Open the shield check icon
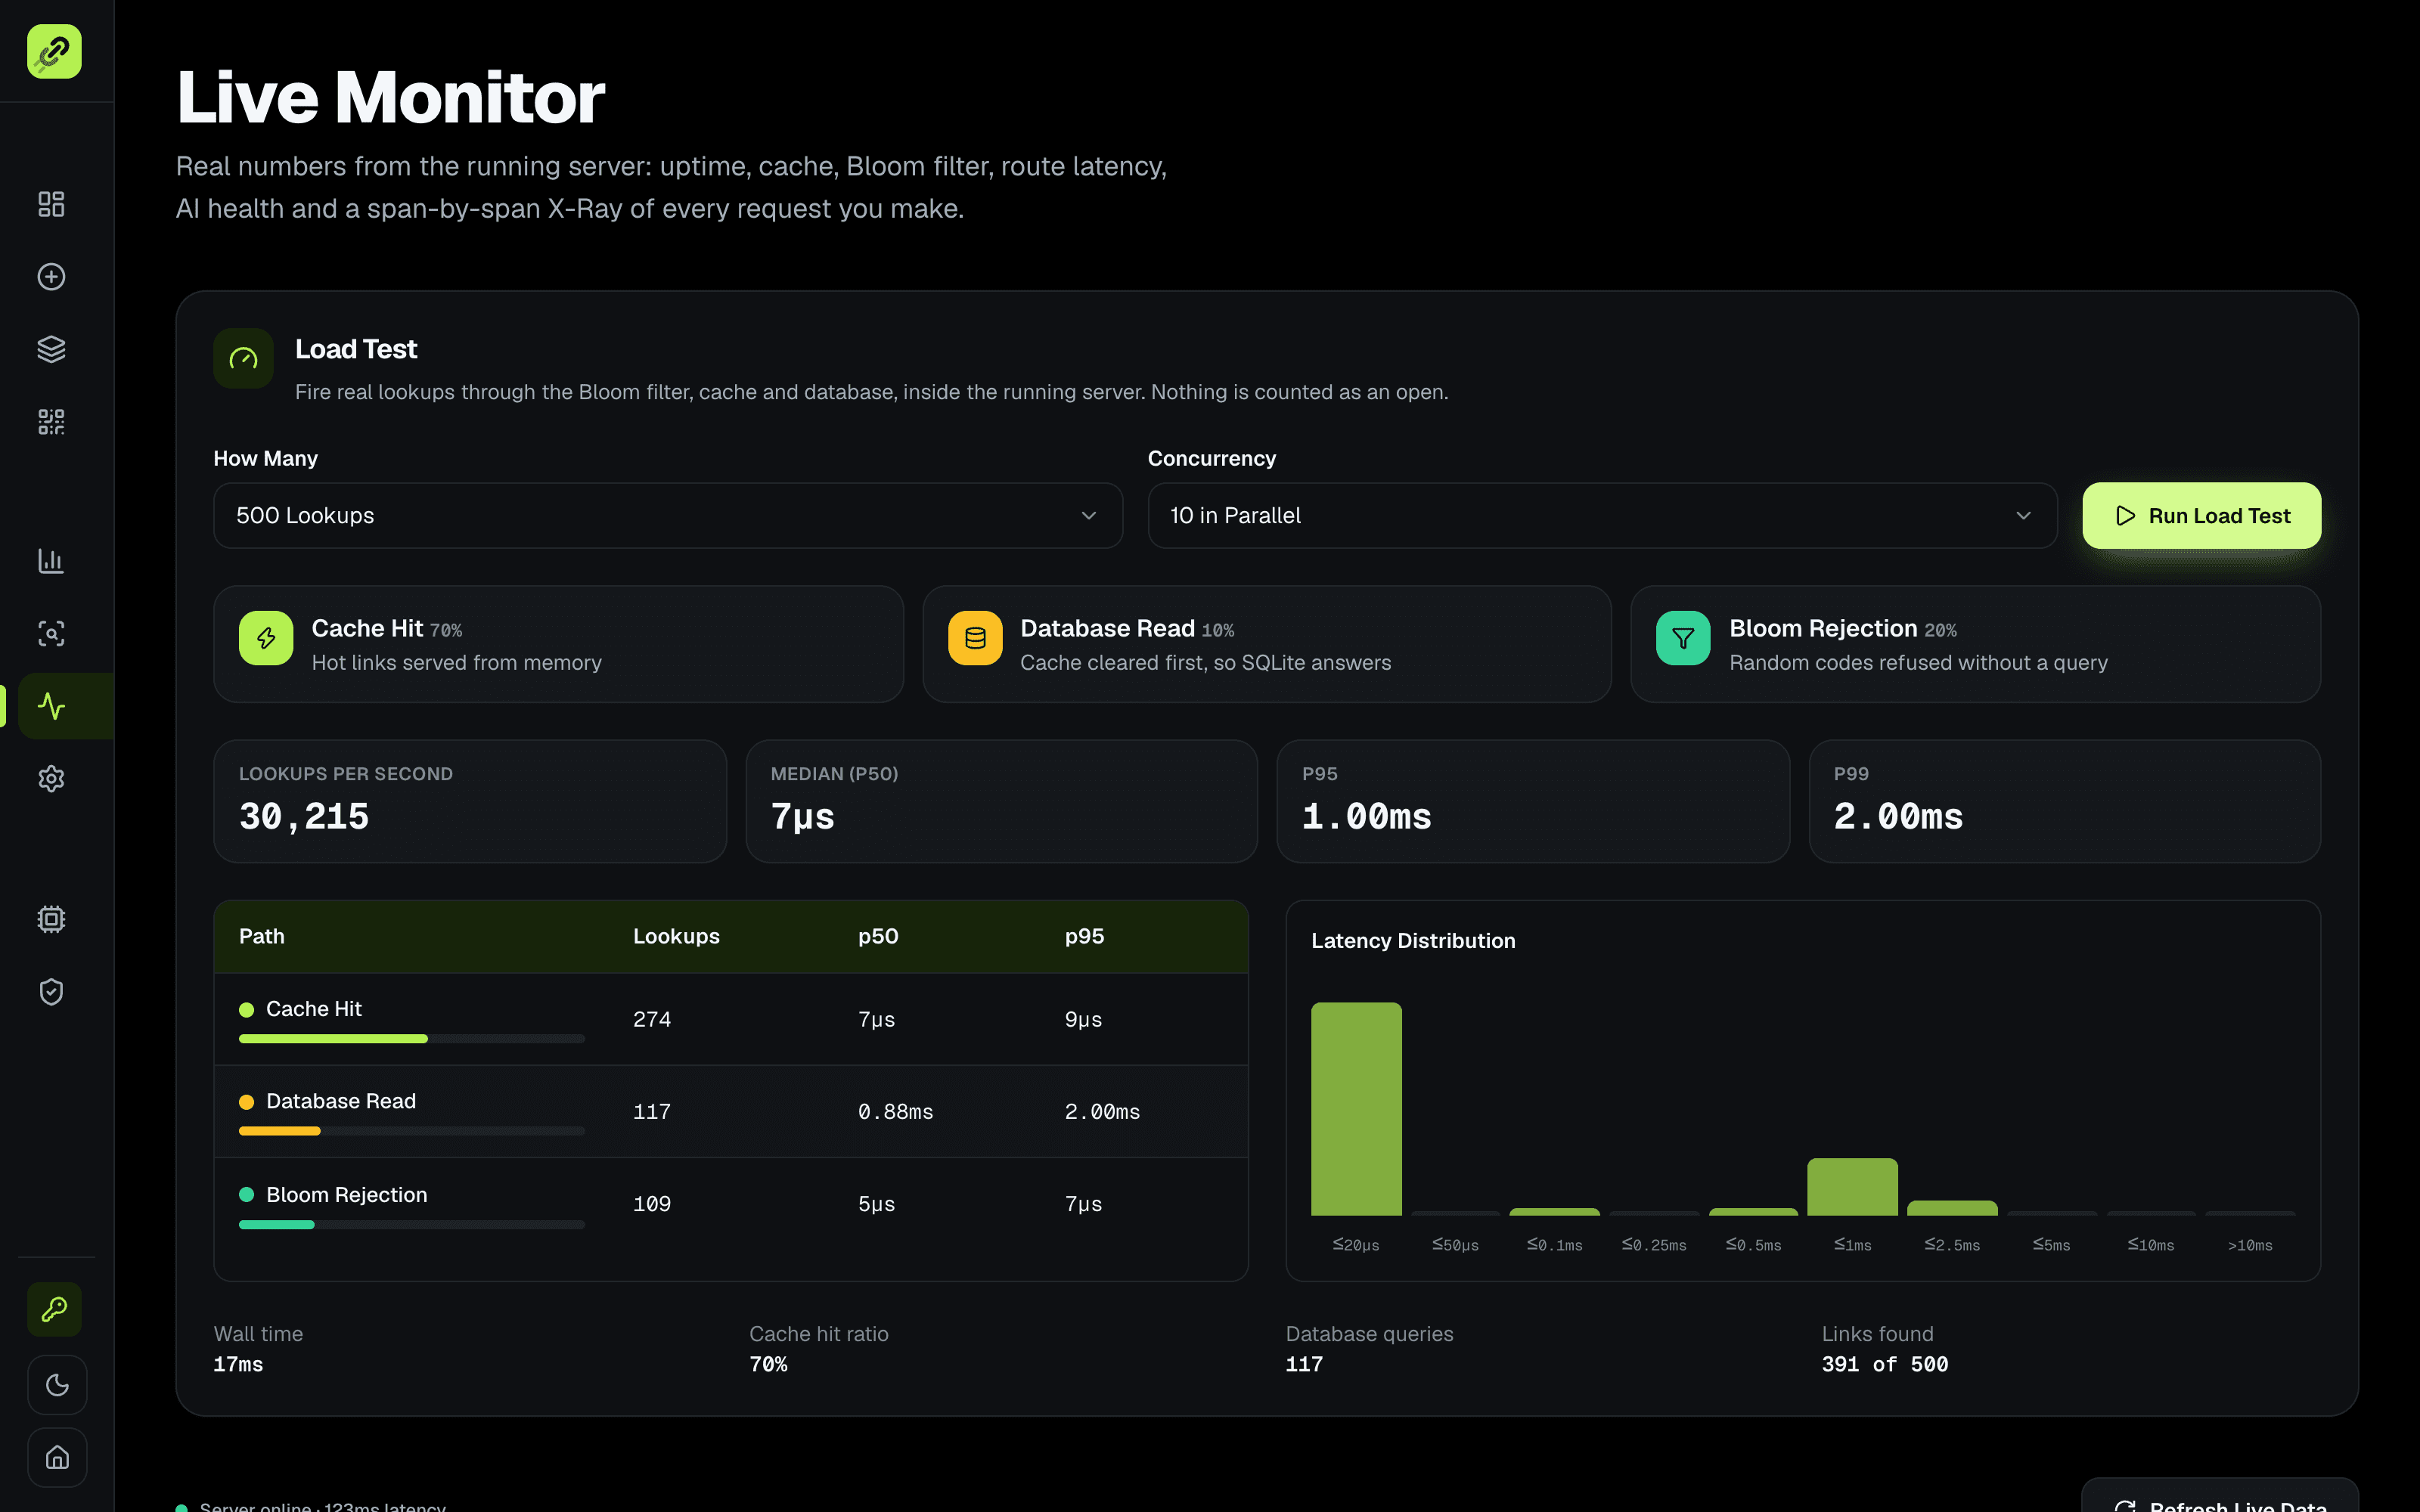This screenshot has height=1512, width=2420. [51, 991]
